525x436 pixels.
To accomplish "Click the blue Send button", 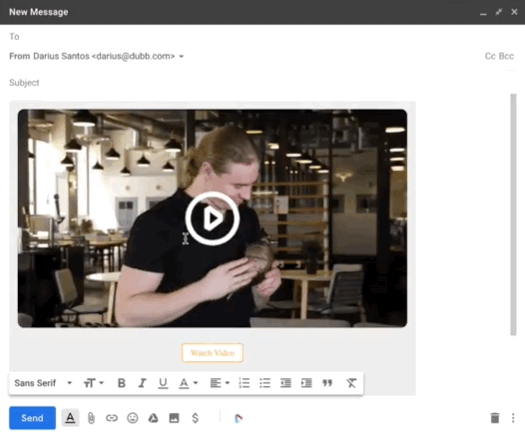I will tap(32, 418).
